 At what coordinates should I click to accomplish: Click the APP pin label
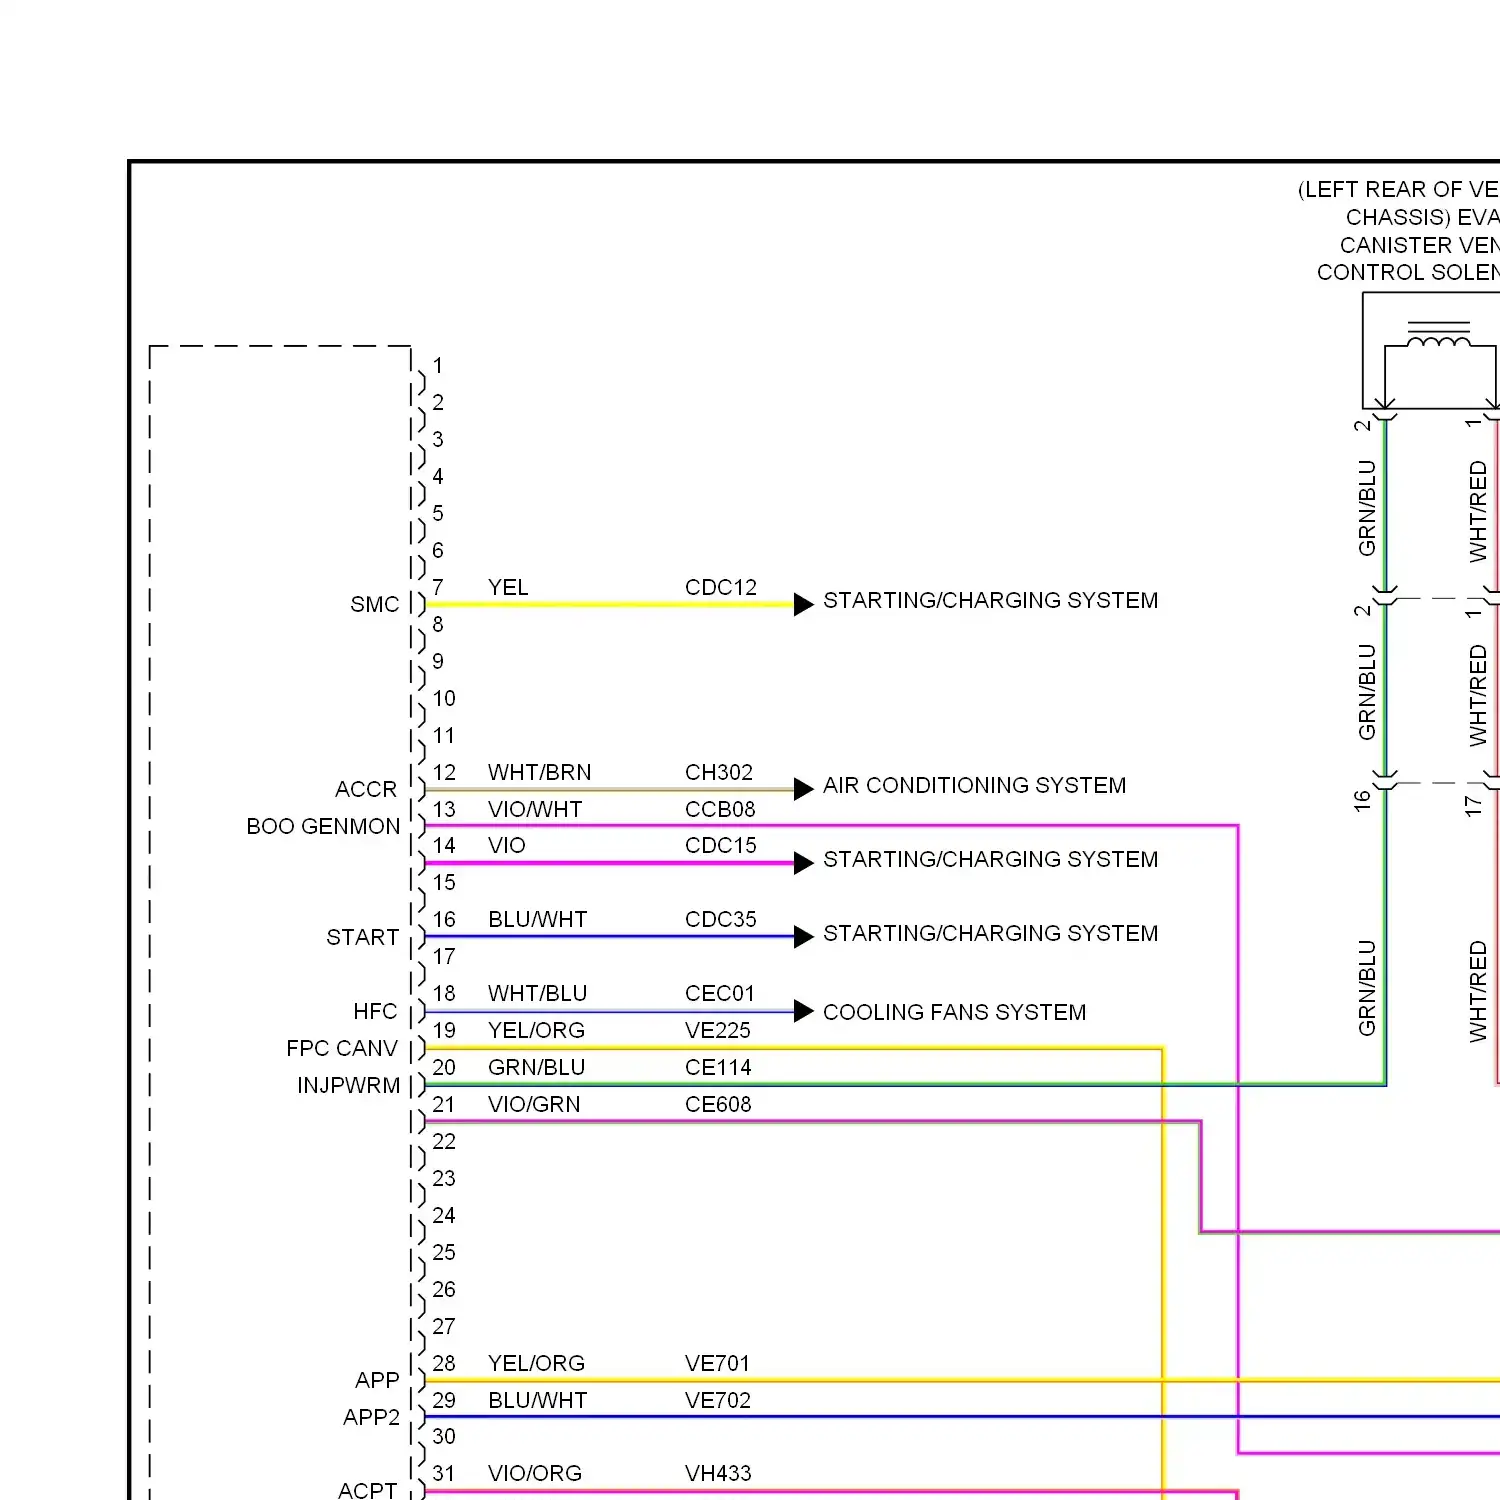[x=377, y=1380]
